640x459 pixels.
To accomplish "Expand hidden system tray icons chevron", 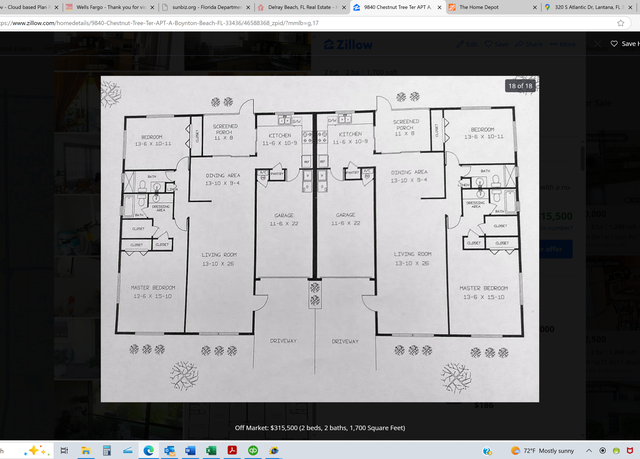I will [x=589, y=451].
